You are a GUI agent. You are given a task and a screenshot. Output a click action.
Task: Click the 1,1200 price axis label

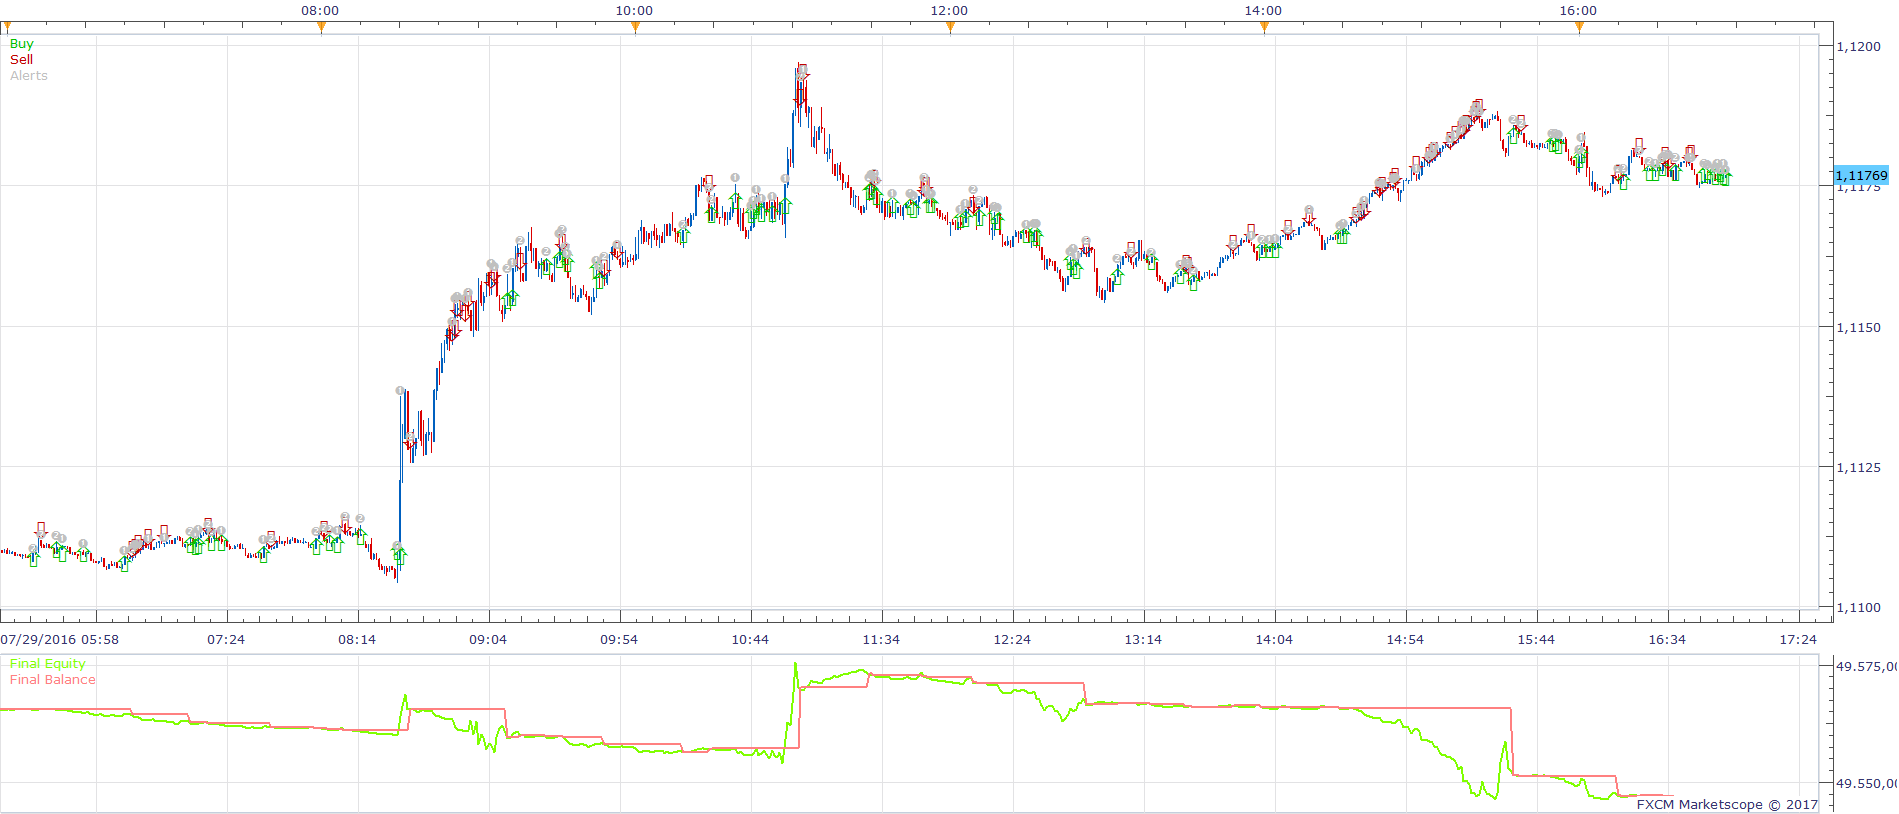point(1859,46)
